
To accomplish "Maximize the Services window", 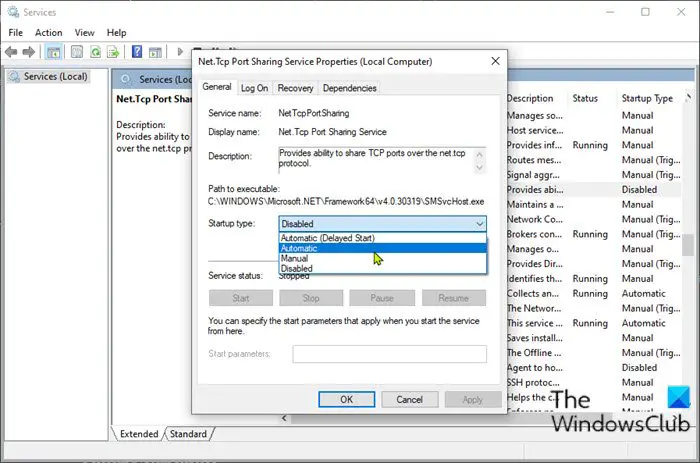I will pyautogui.click(x=645, y=12).
